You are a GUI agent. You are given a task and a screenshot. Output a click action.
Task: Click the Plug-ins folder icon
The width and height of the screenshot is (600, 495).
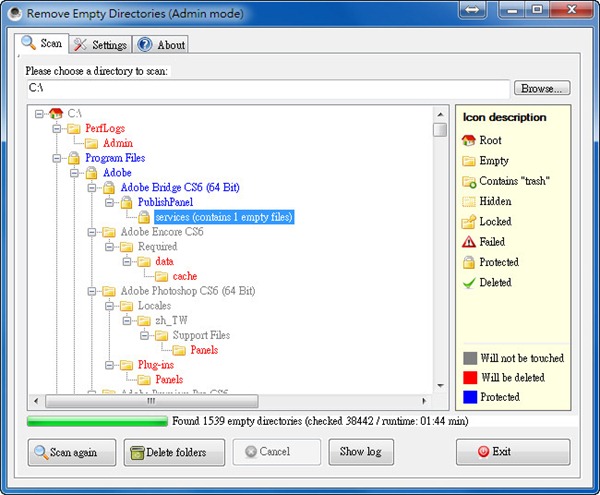[126, 365]
